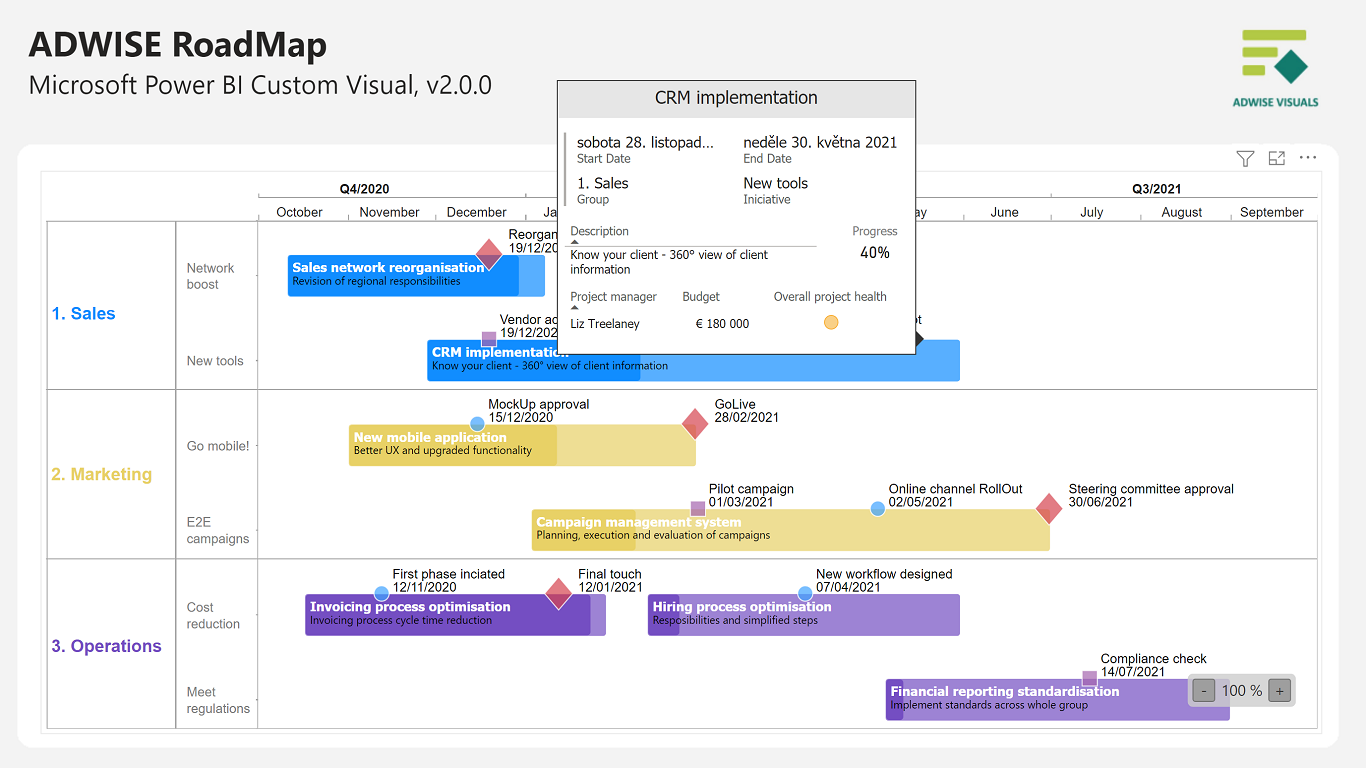Open the More options ellipsis menu
This screenshot has width=1366, height=768.
point(1308,158)
